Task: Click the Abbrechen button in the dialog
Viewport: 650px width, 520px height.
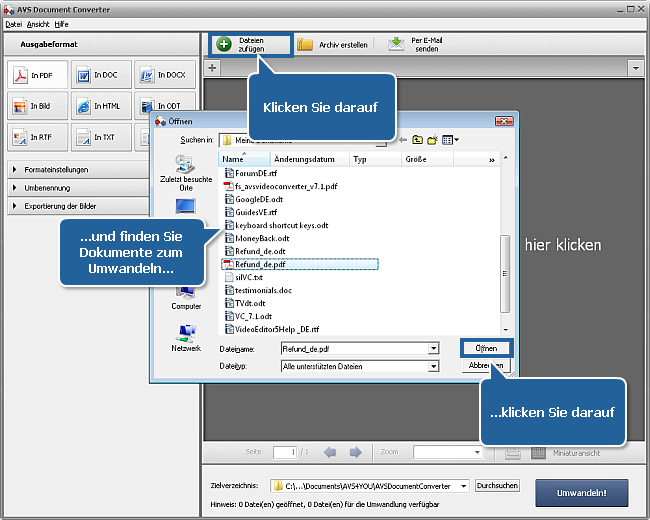Action: 486,365
